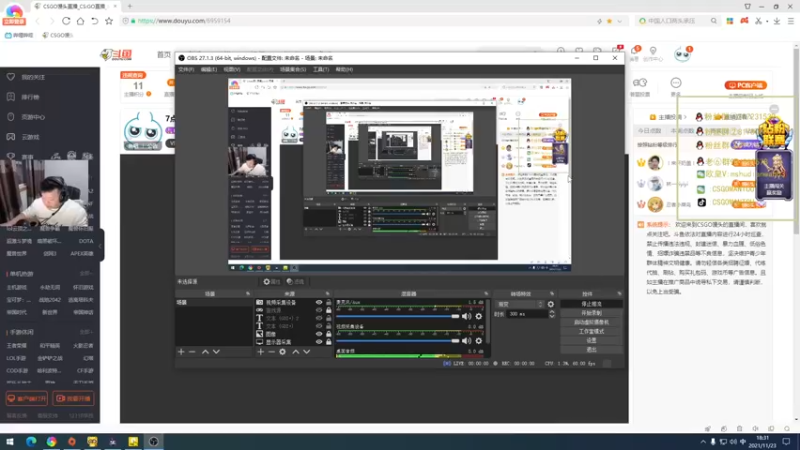The height and width of the screenshot is (450, 800).
Task: Adjust the video capture device volume slider
Action: (398, 340)
